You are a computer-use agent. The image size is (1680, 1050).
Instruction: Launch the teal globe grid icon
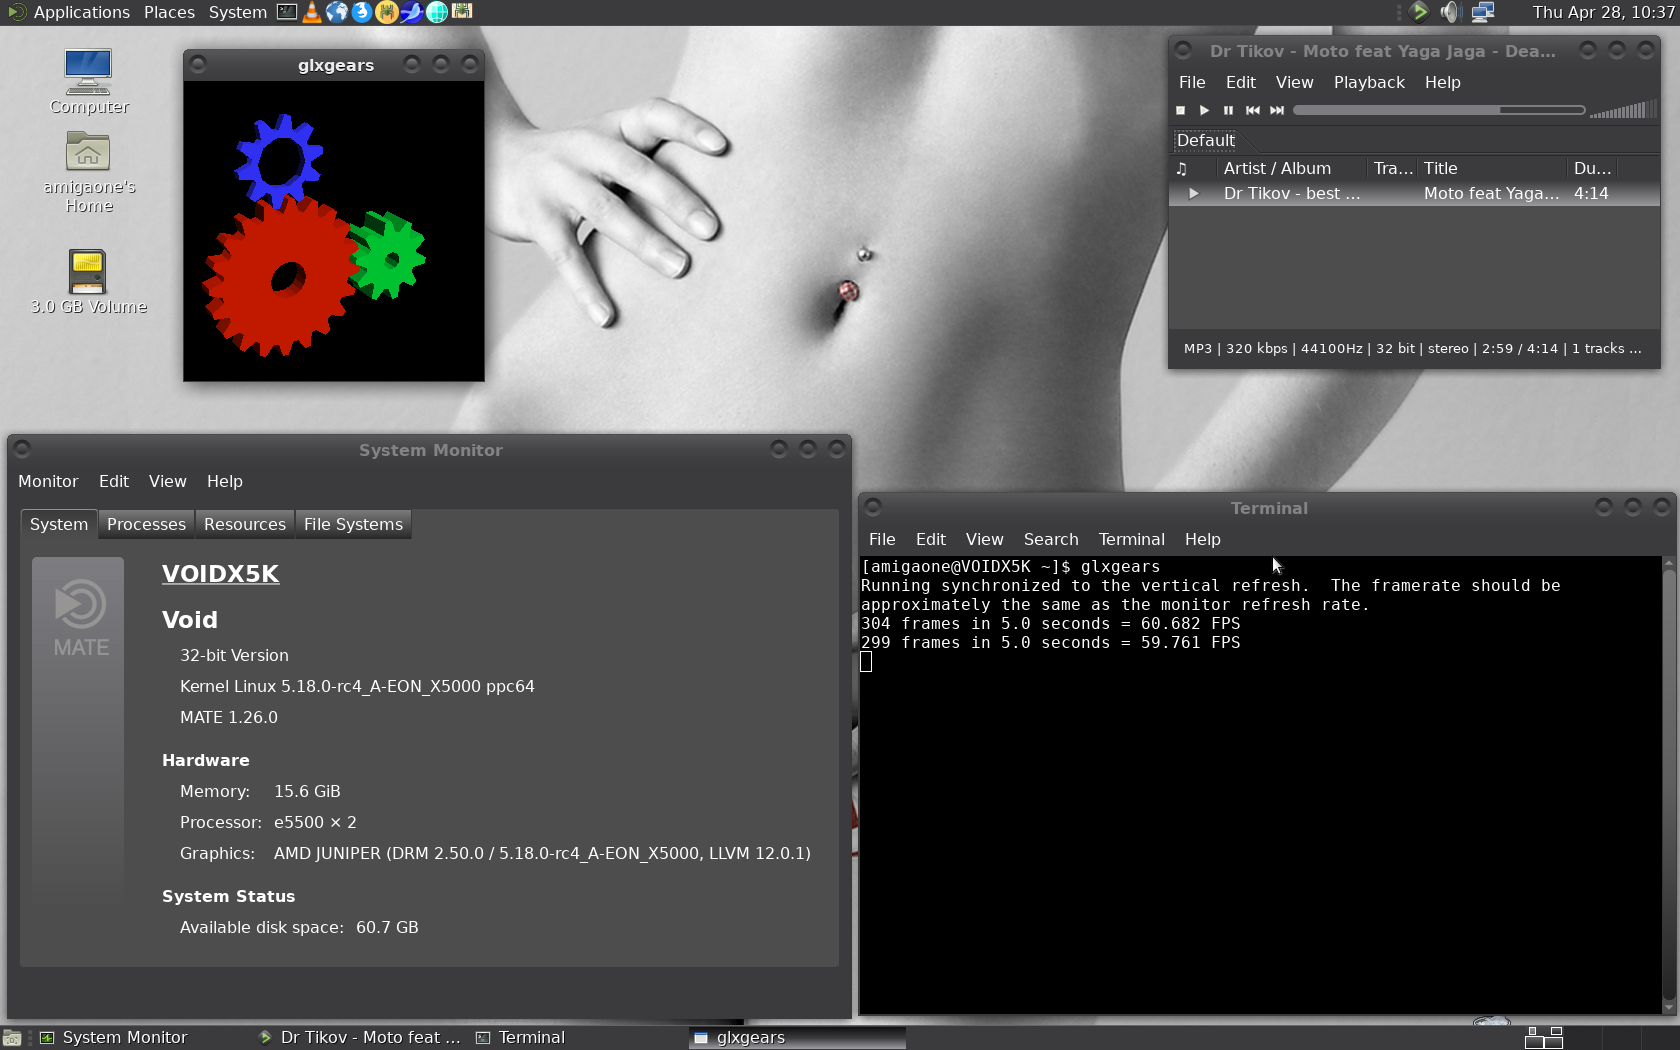tap(437, 12)
